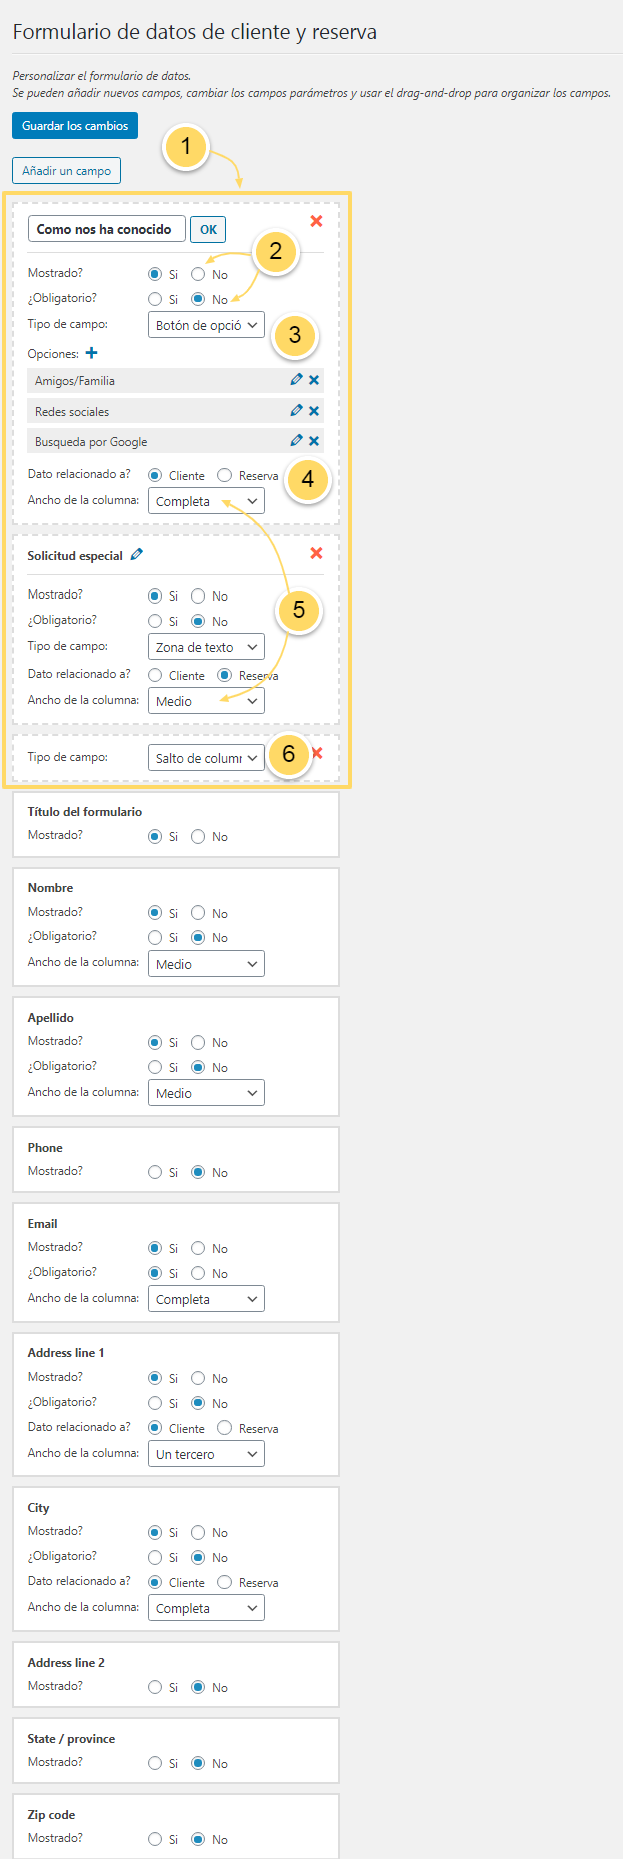623x1859 pixels.
Task: Click the Guardar los cambios button
Action: click(73, 125)
